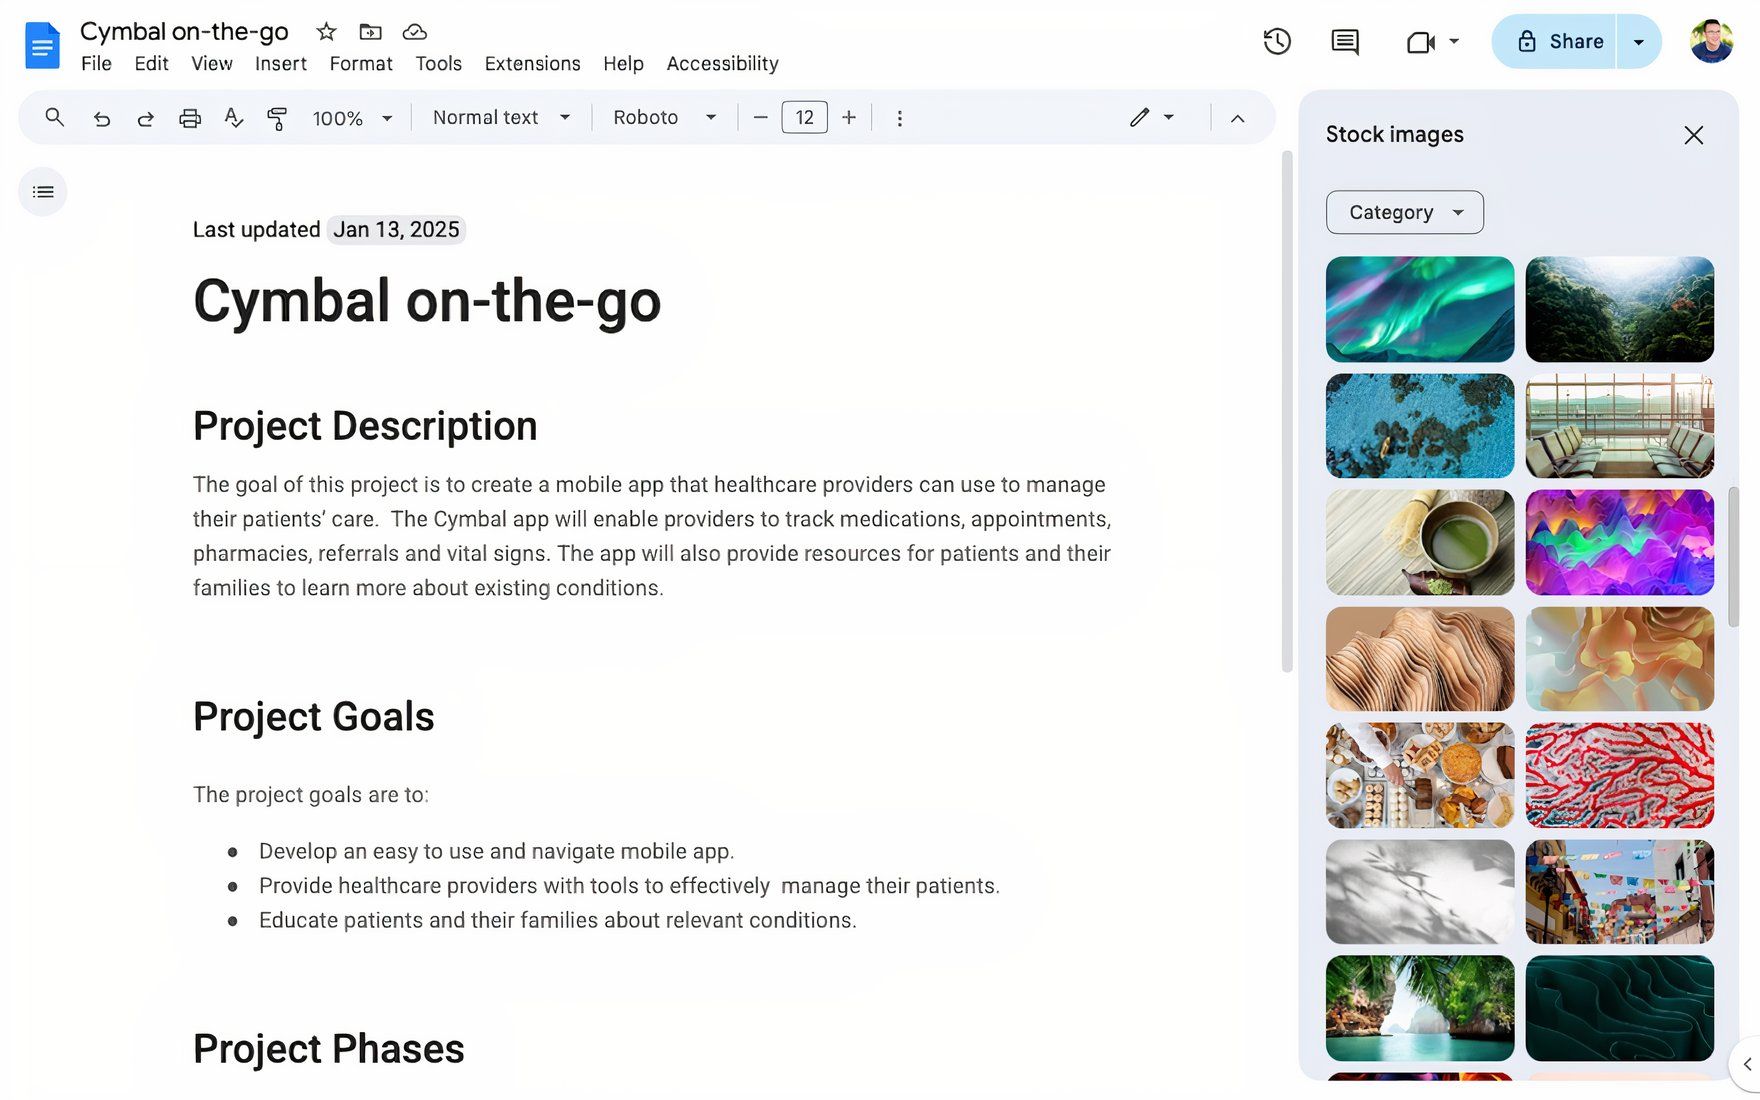The height and width of the screenshot is (1100, 1760).
Task: Open the Extensions menu
Action: click(532, 64)
